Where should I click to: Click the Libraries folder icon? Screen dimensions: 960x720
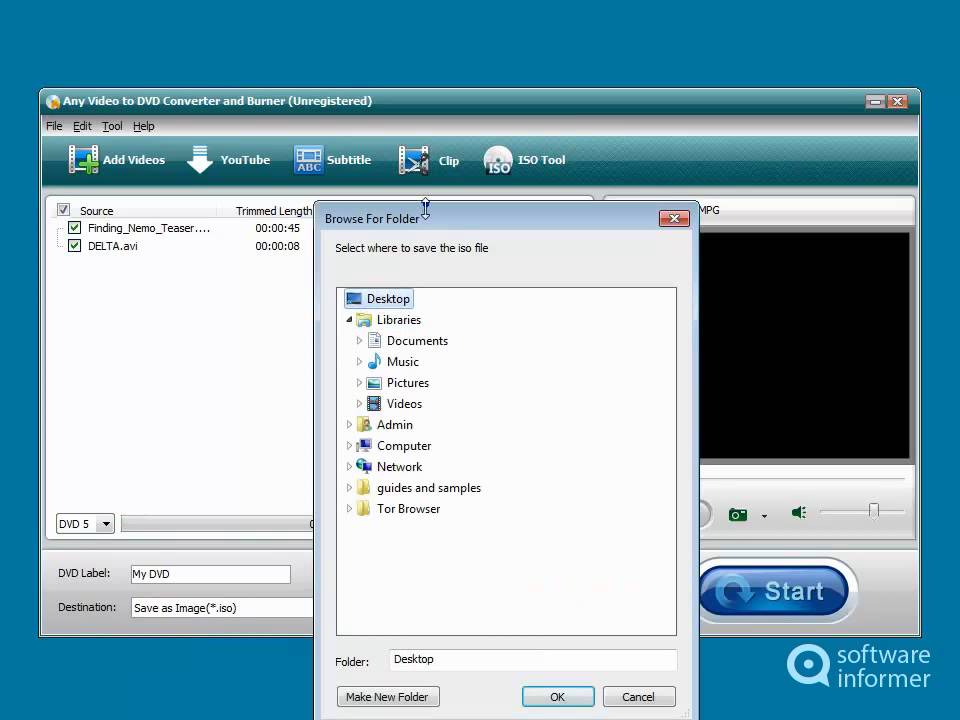pyautogui.click(x=364, y=320)
